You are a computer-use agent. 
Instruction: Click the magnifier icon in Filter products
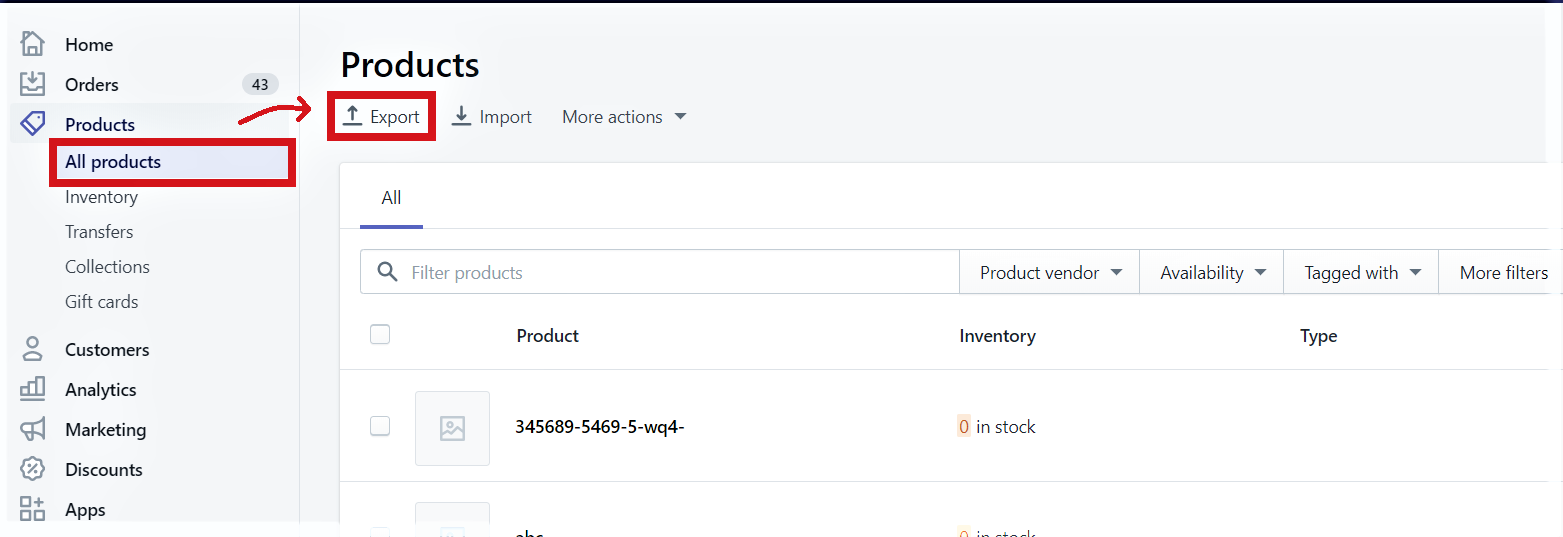point(387,272)
